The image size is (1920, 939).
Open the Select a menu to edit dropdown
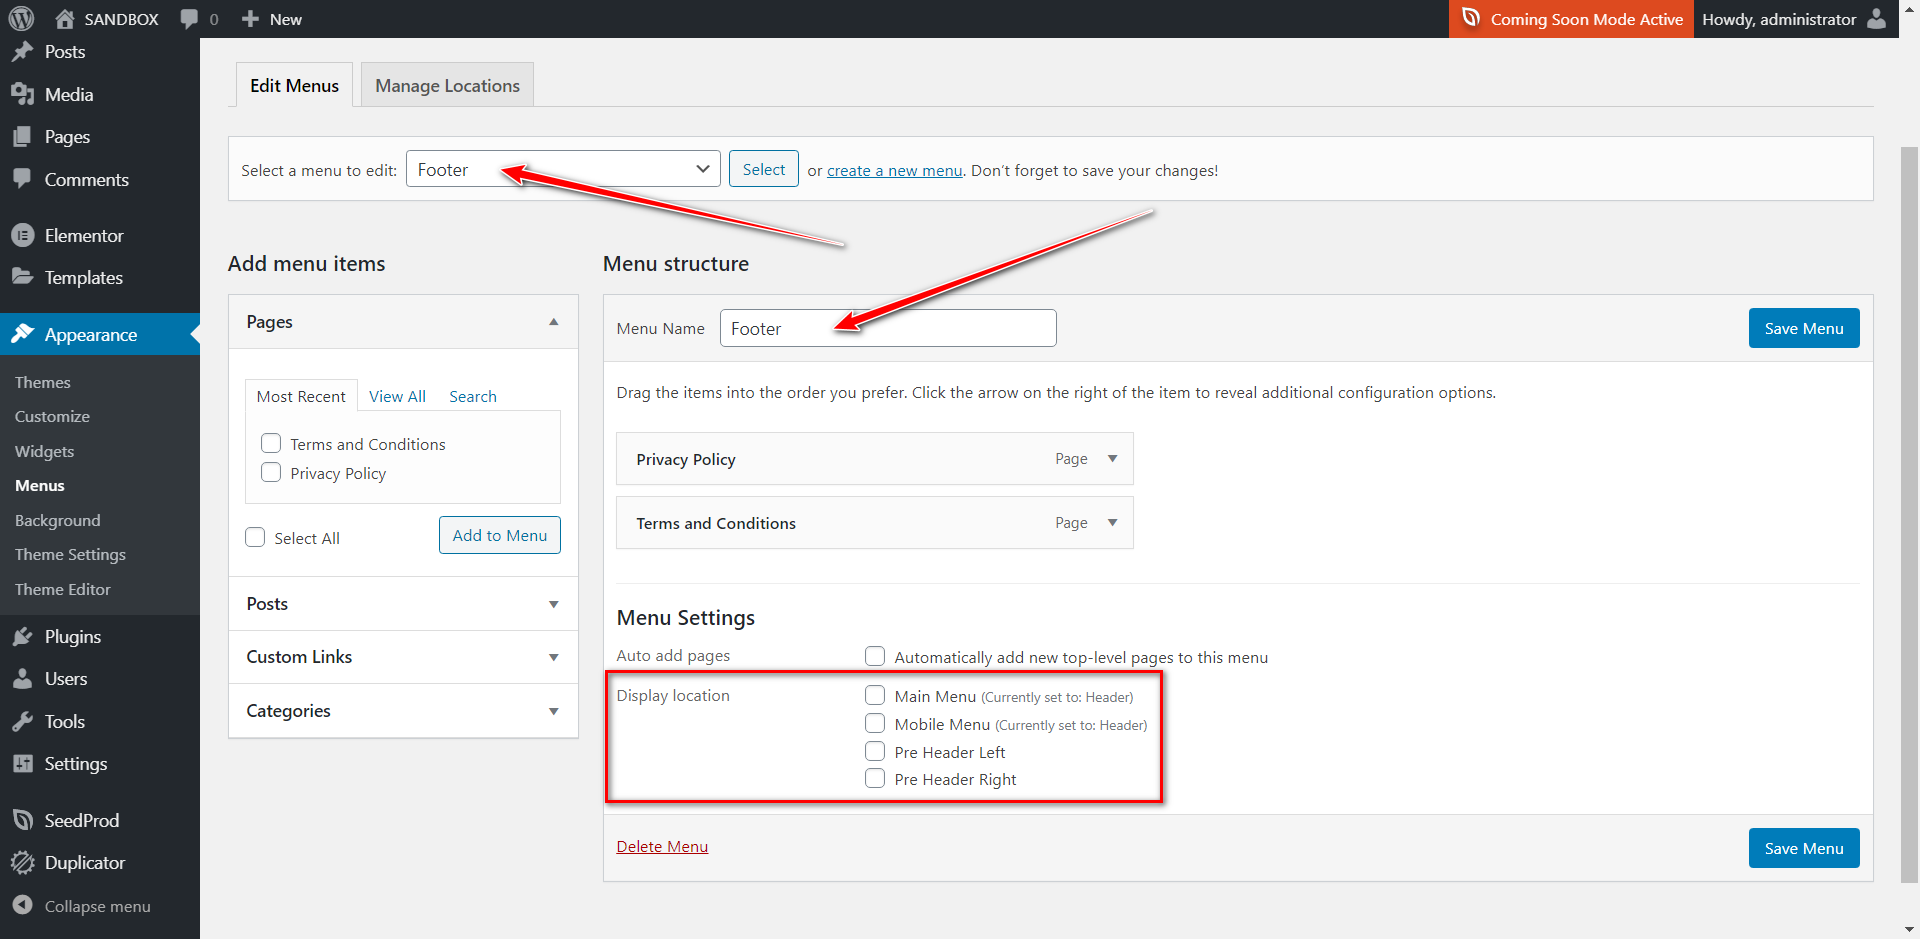pos(563,169)
